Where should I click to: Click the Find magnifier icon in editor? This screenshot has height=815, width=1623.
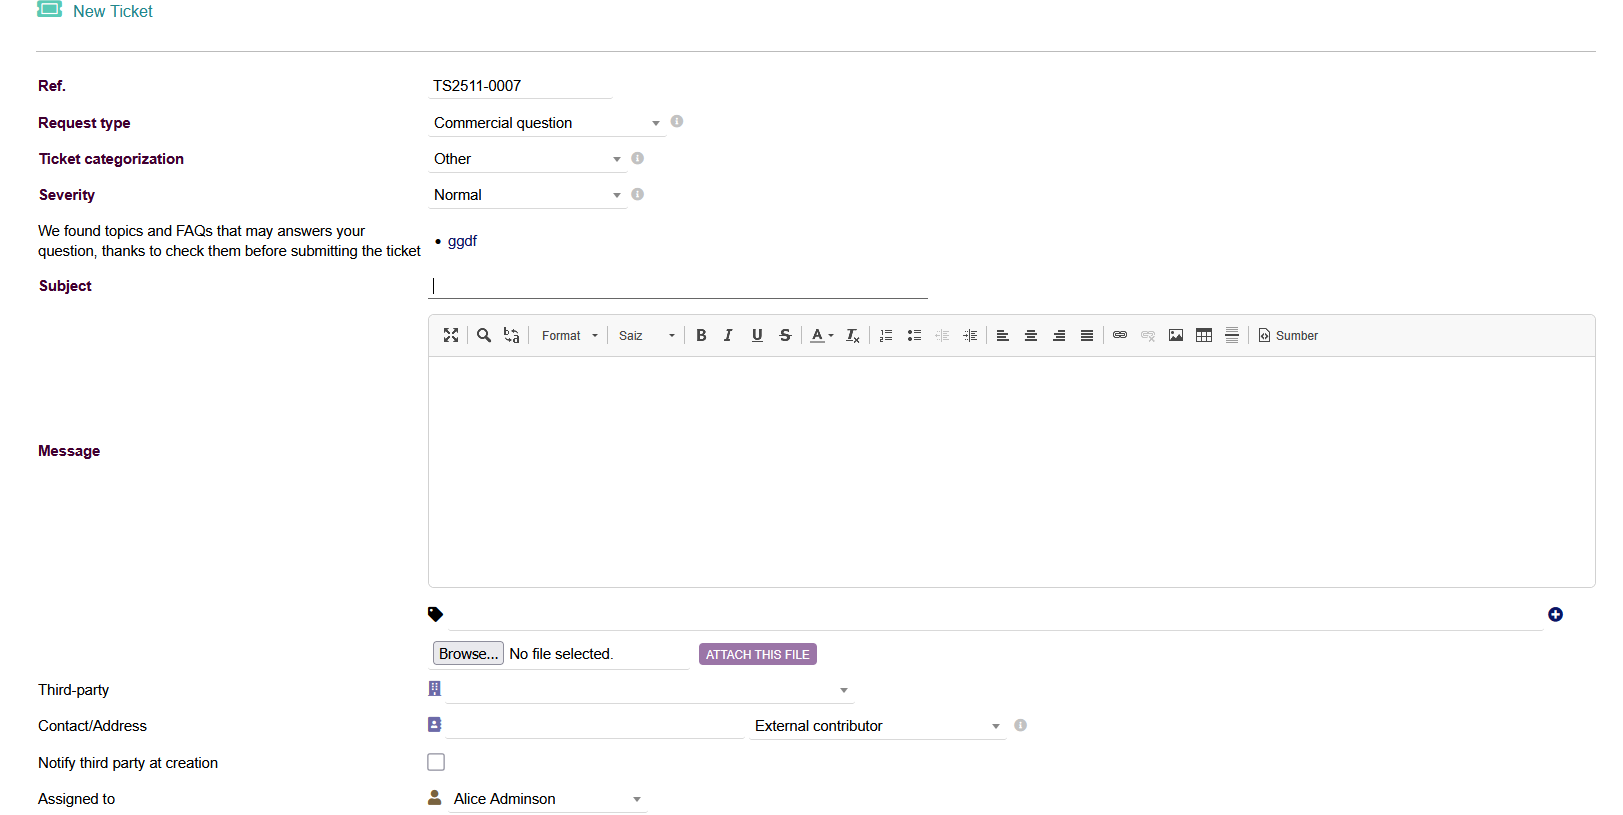pyautogui.click(x=484, y=336)
